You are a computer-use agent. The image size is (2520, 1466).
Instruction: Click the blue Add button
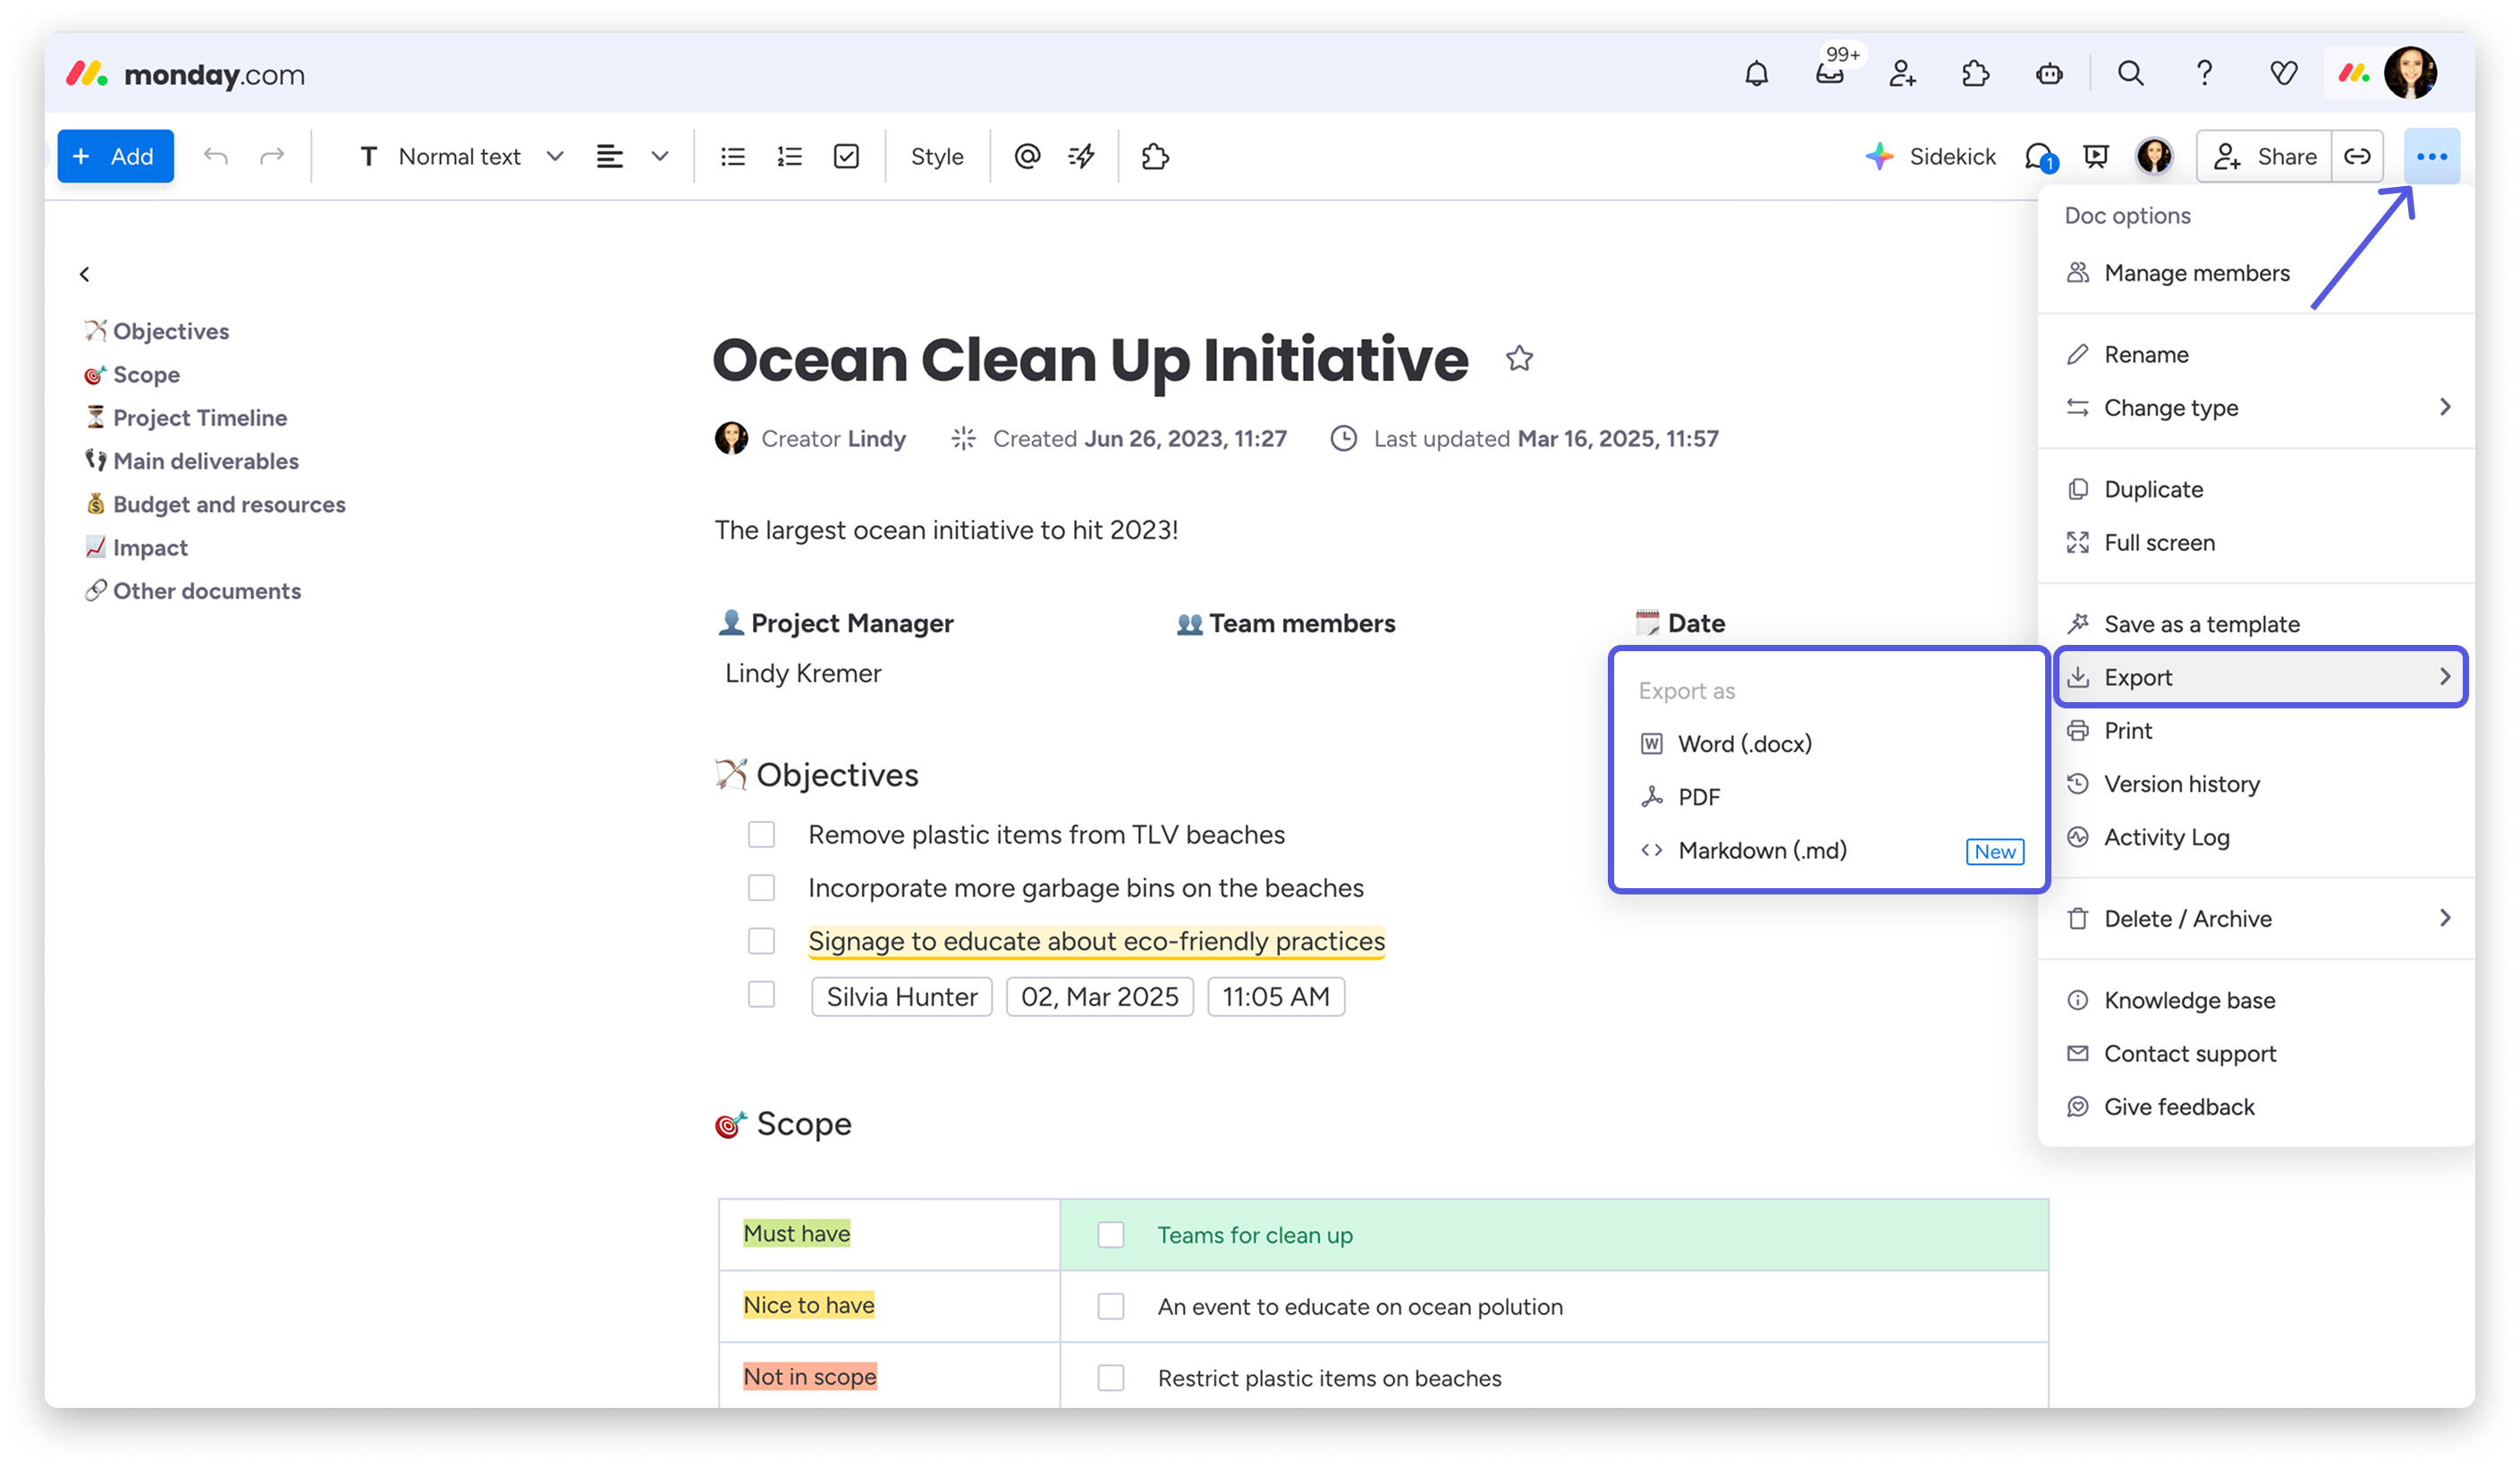tap(115, 156)
